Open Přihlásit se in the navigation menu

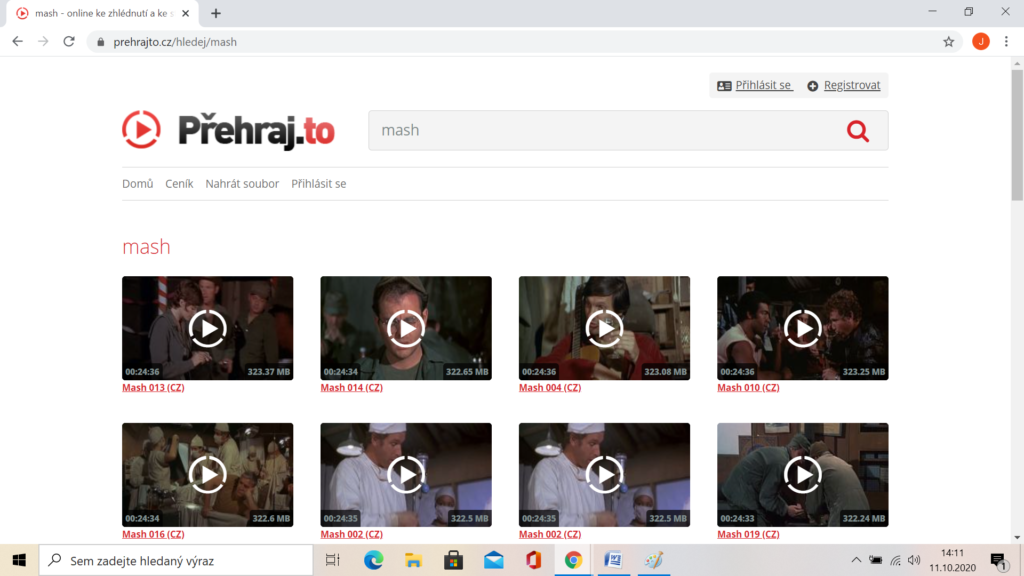click(319, 184)
